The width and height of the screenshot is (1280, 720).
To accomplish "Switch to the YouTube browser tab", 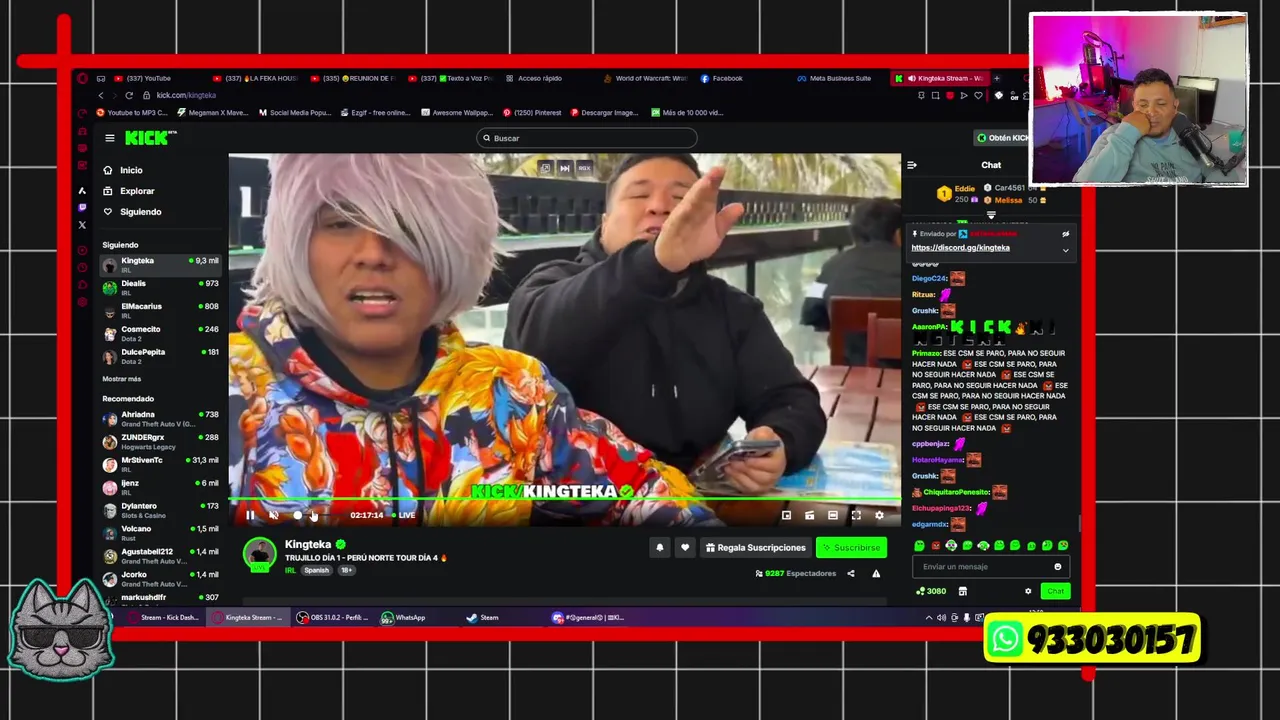I will tap(143, 78).
